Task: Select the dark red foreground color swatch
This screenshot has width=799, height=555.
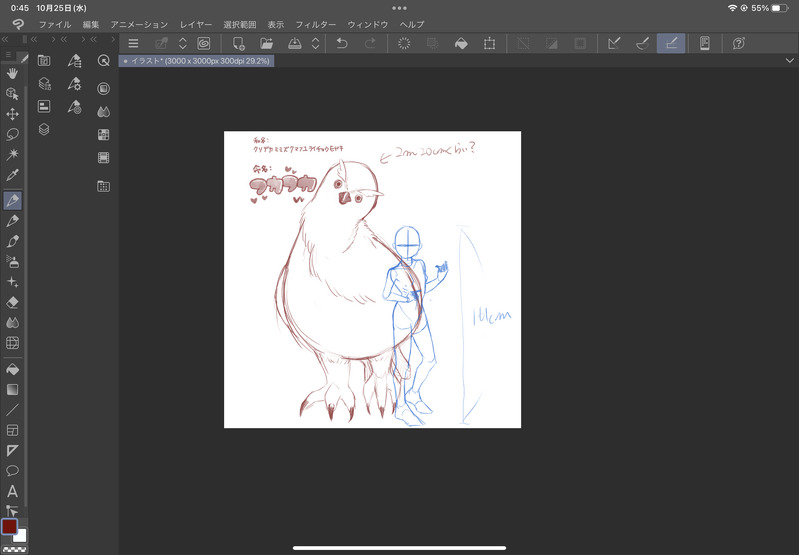Action: click(x=9, y=526)
